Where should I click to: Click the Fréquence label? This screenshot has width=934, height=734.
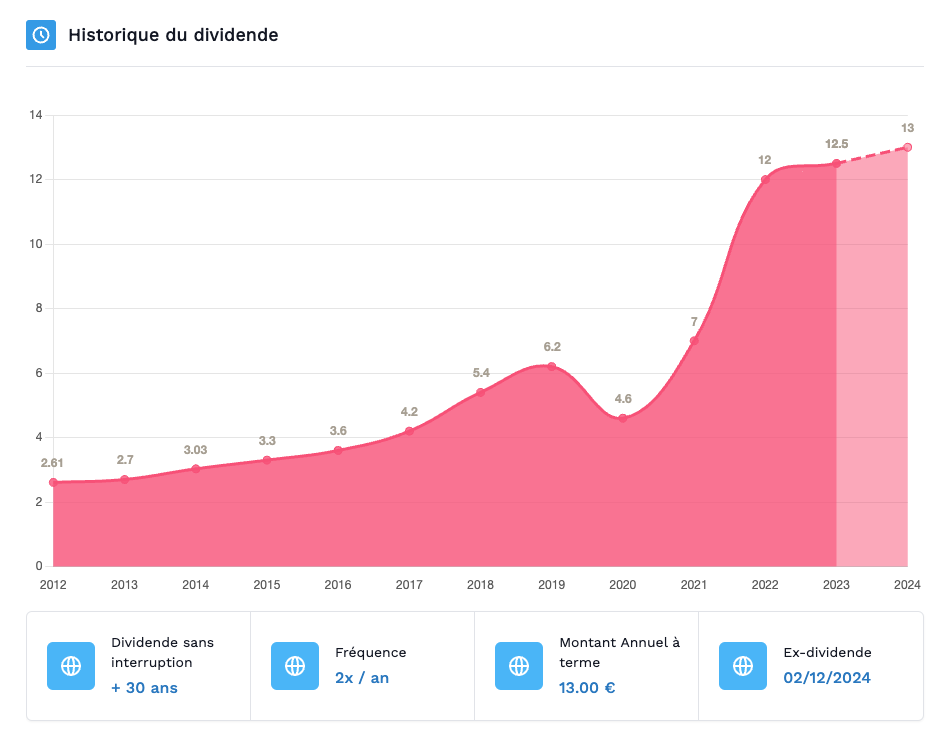point(371,652)
